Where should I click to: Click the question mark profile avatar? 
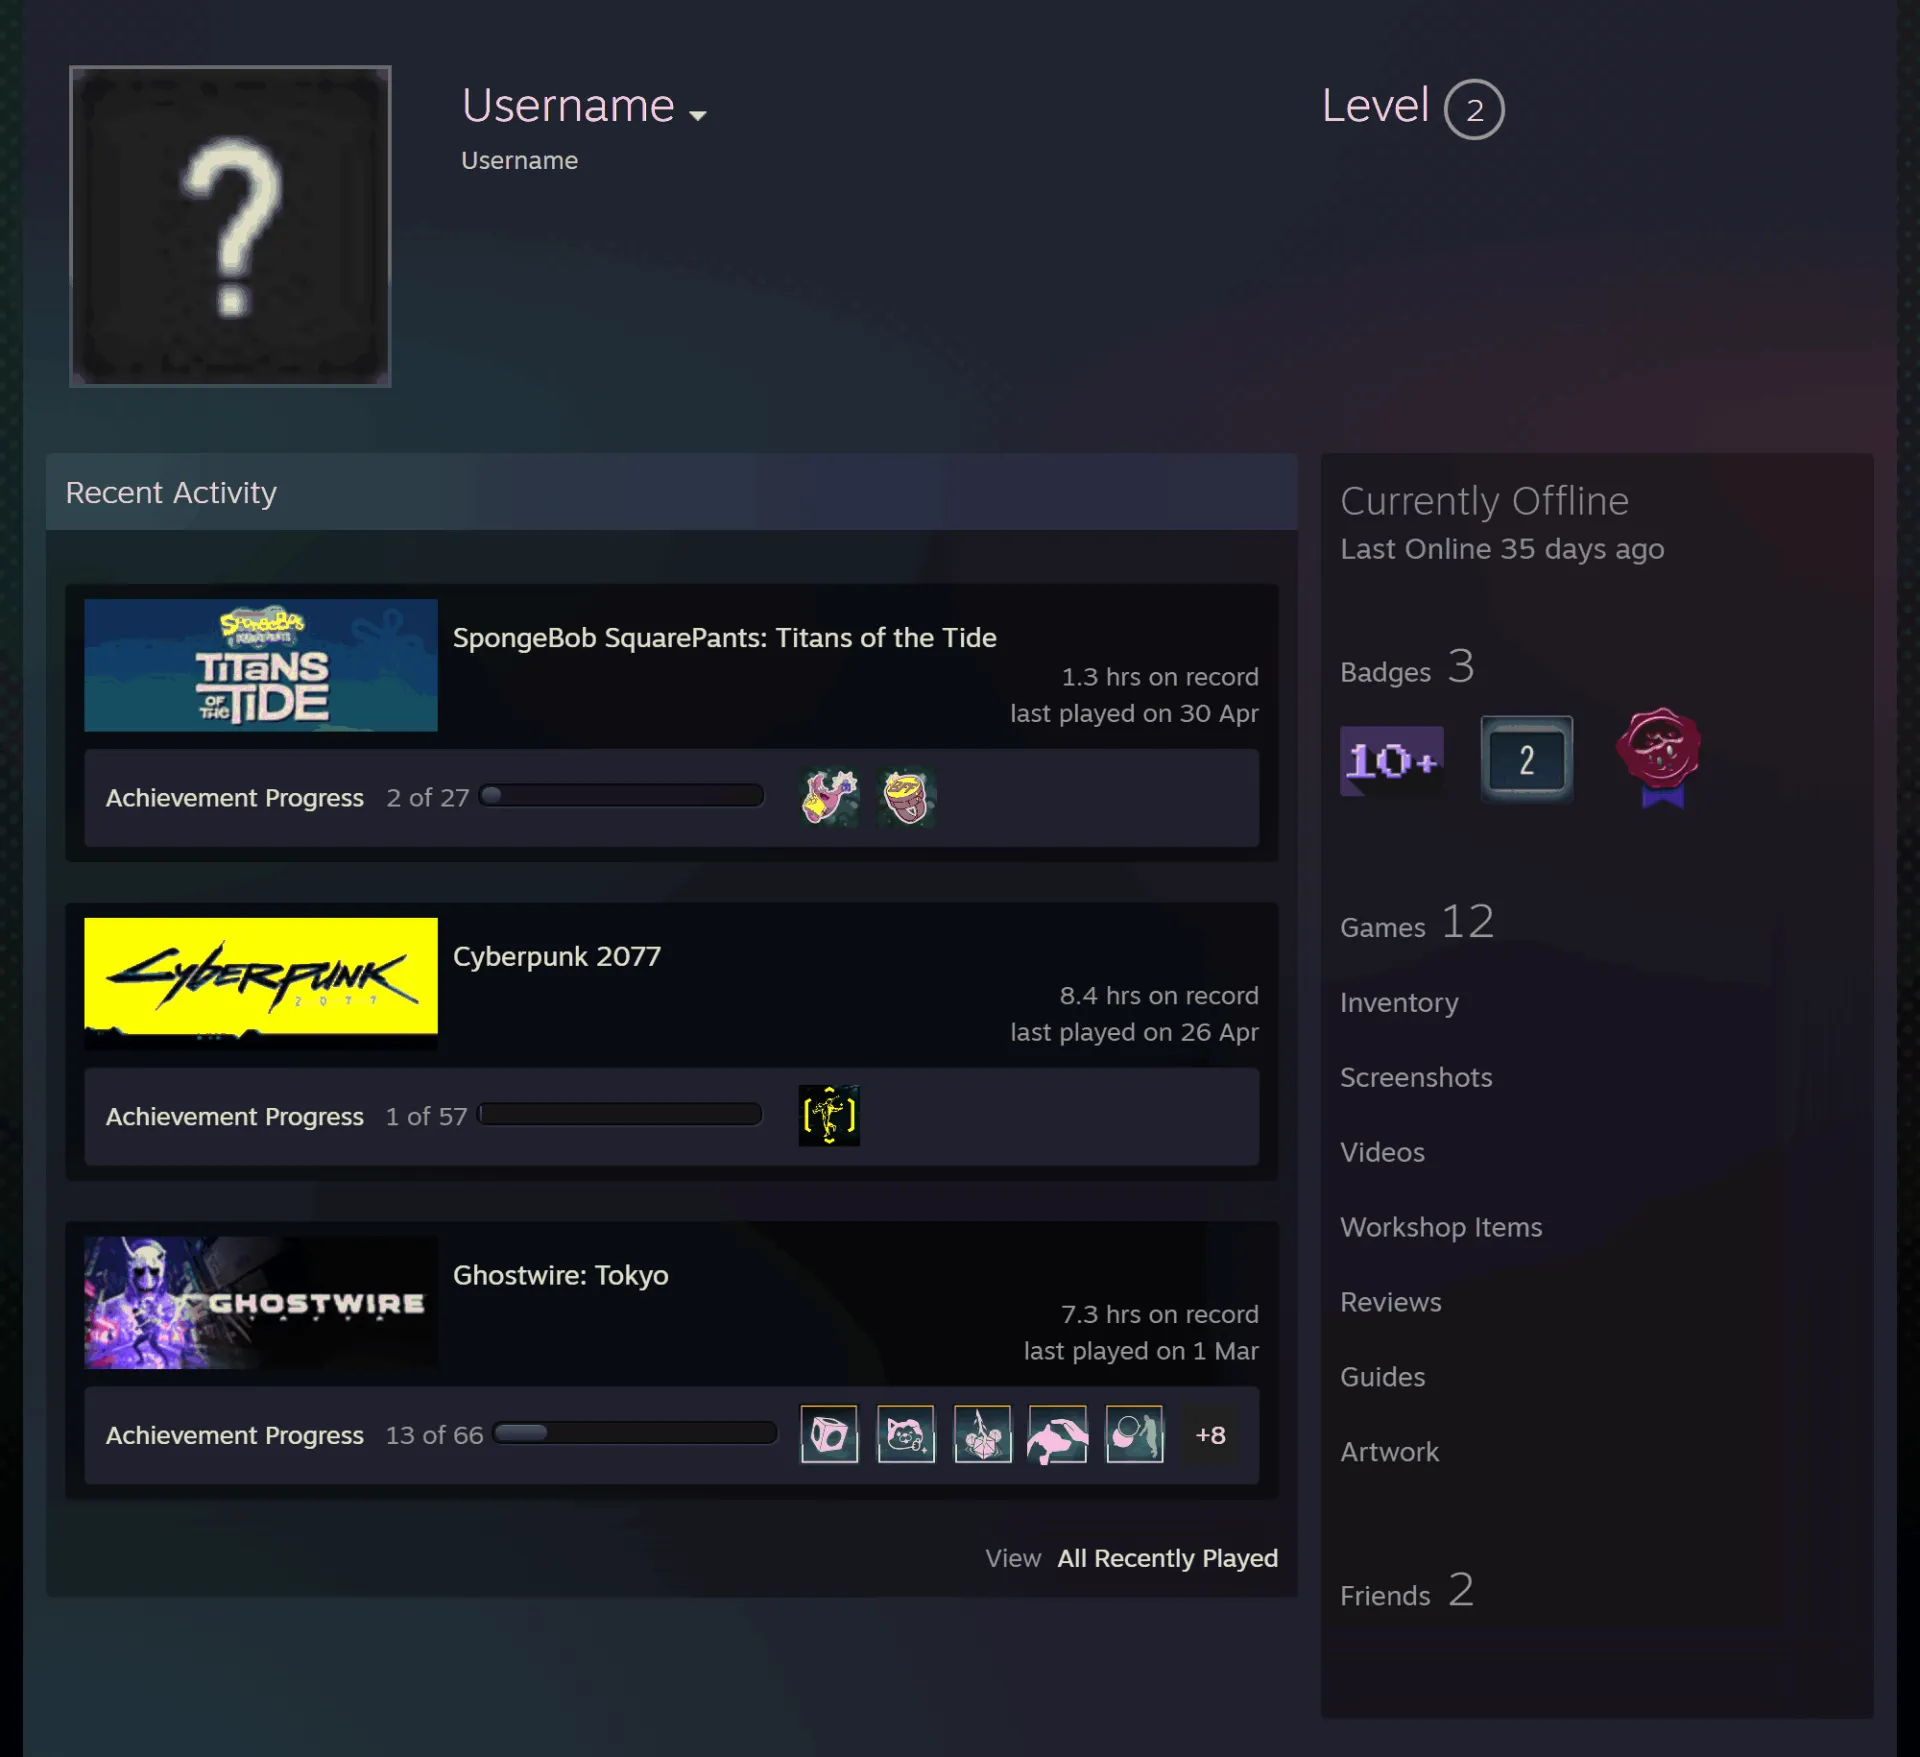coord(230,226)
